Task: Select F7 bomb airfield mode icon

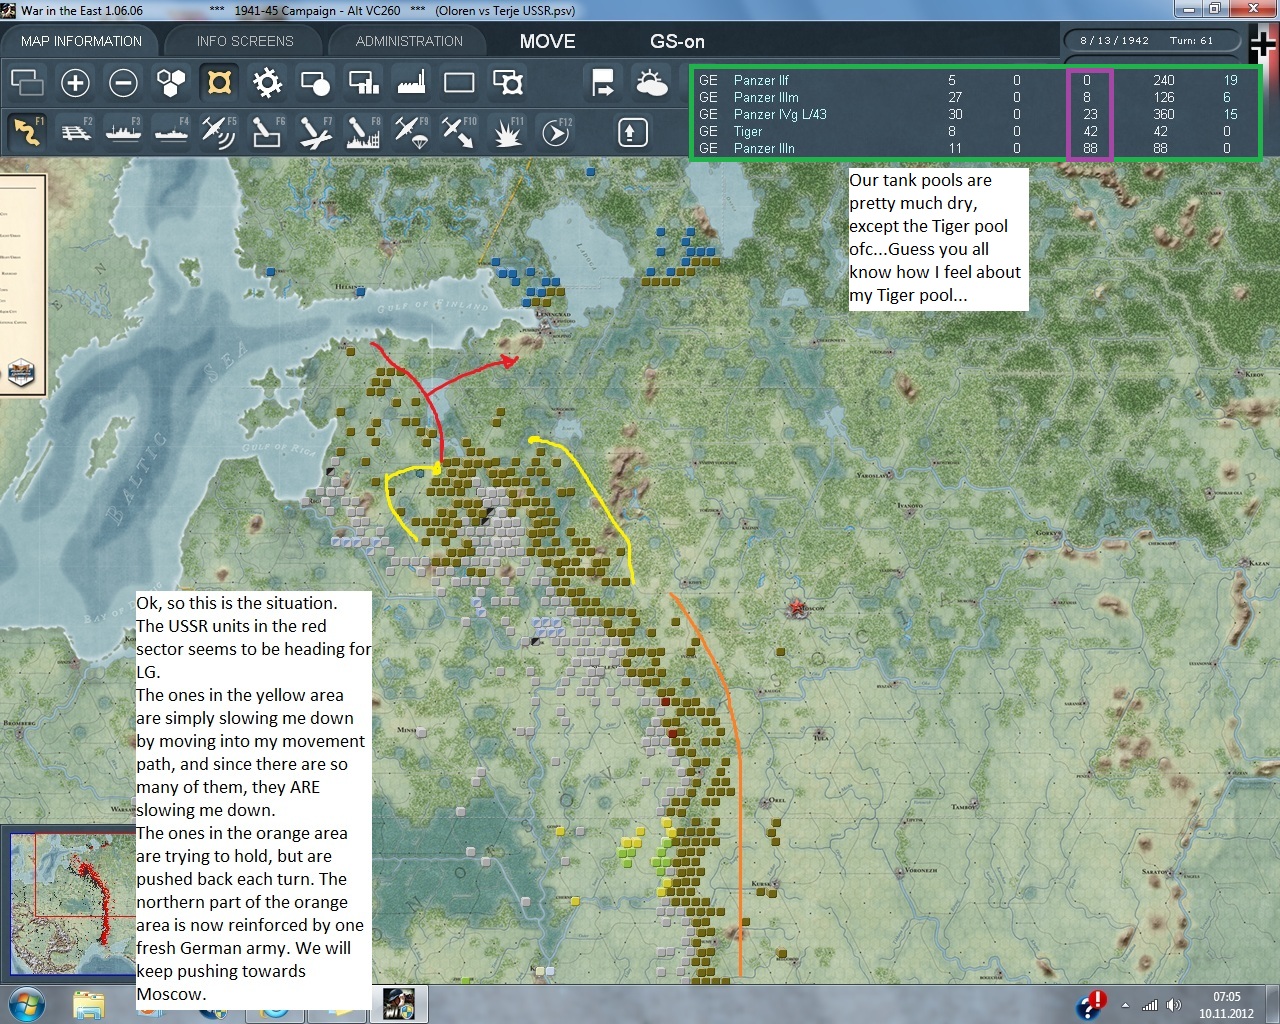Action: tap(315, 131)
